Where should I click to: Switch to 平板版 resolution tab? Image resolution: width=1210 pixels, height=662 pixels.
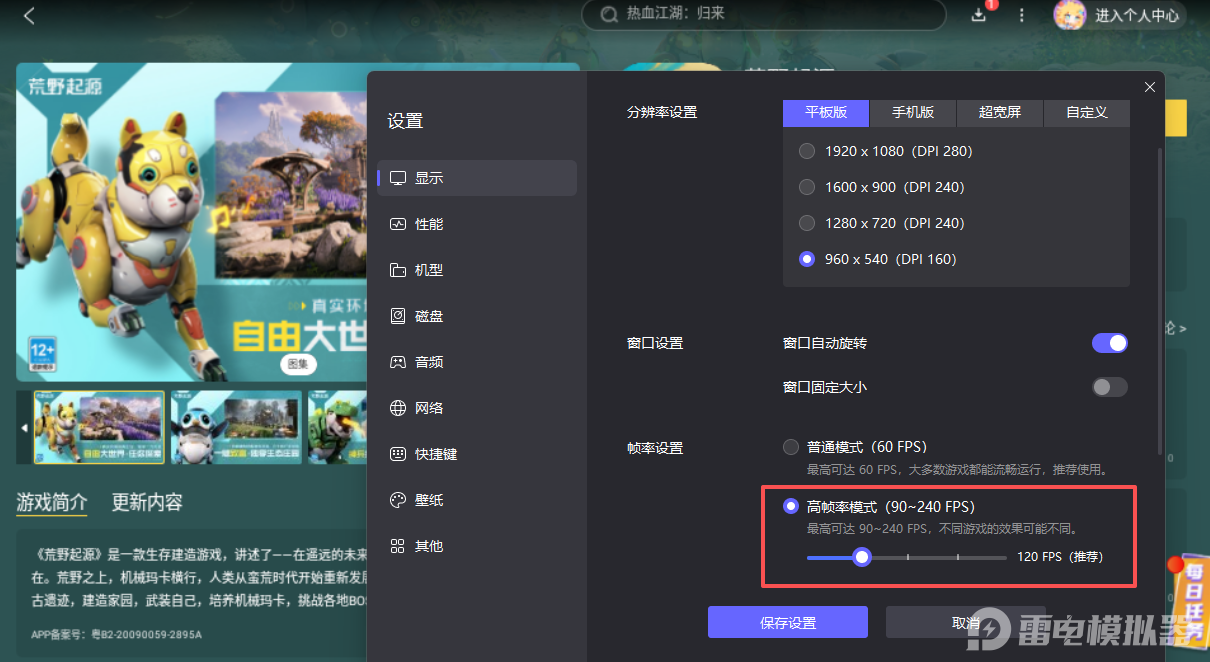[x=826, y=113]
